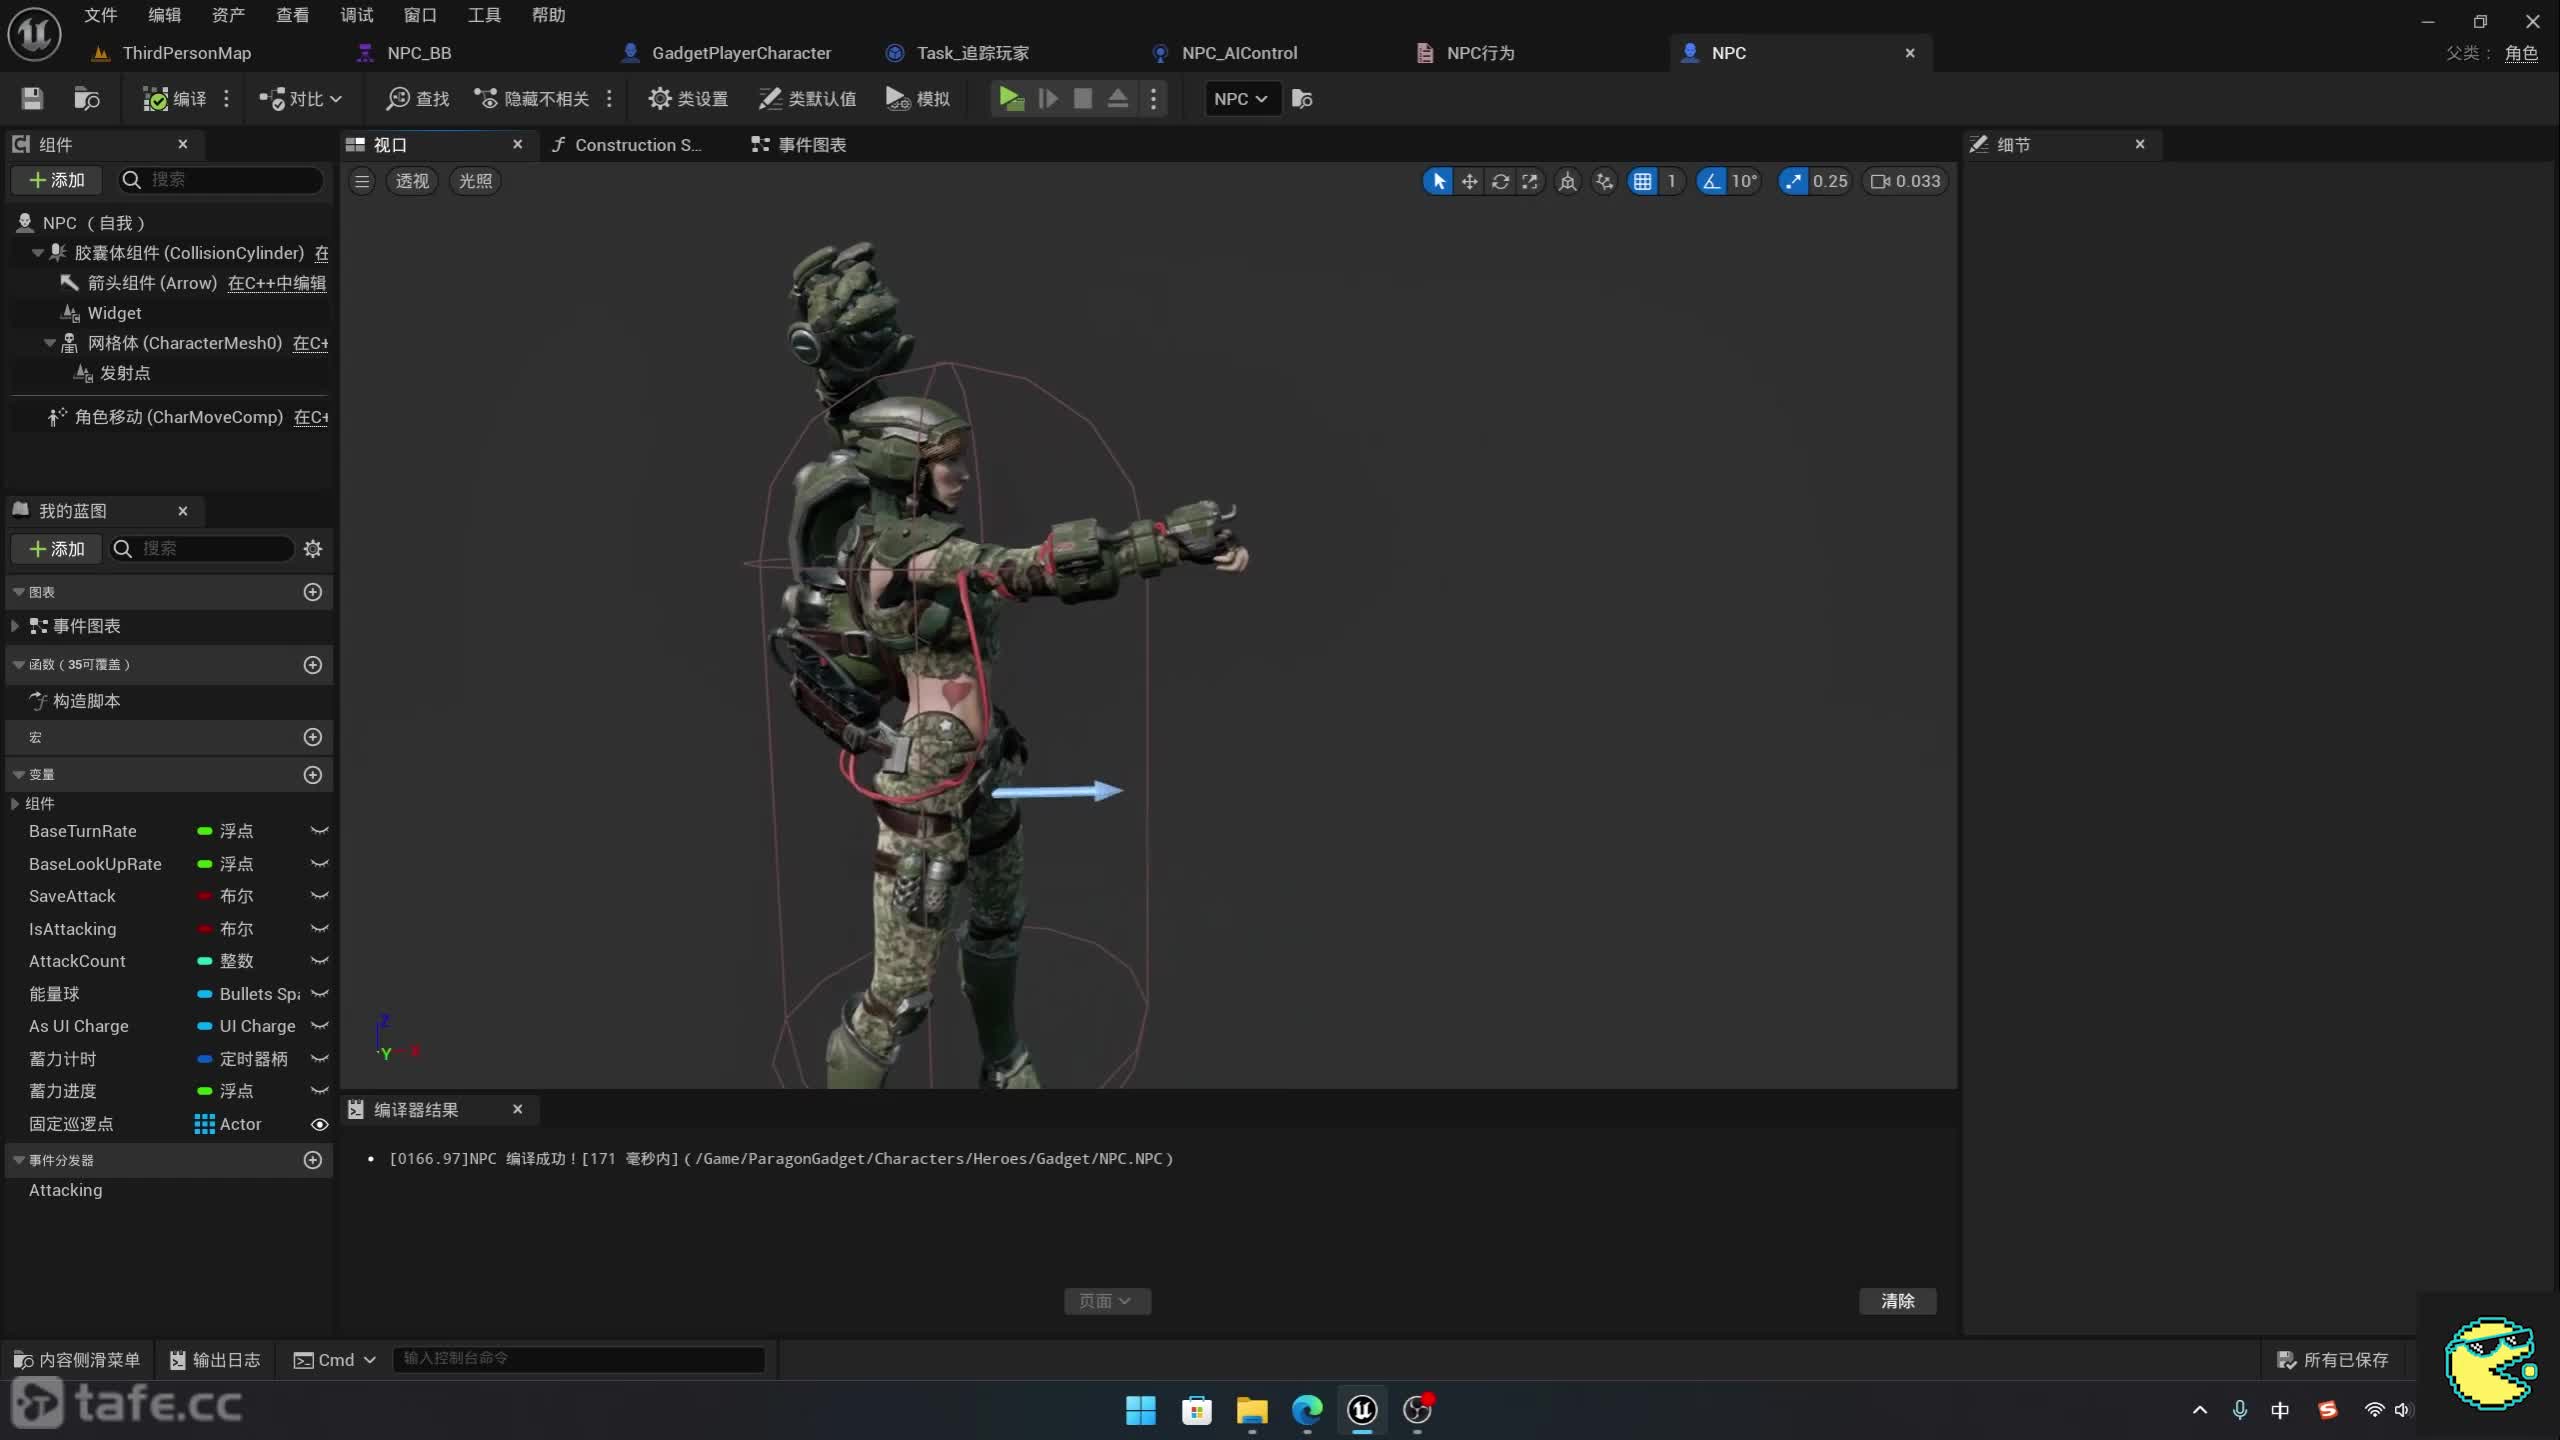
Task: Open viewport options hamburger menu
Action: (x=362, y=181)
